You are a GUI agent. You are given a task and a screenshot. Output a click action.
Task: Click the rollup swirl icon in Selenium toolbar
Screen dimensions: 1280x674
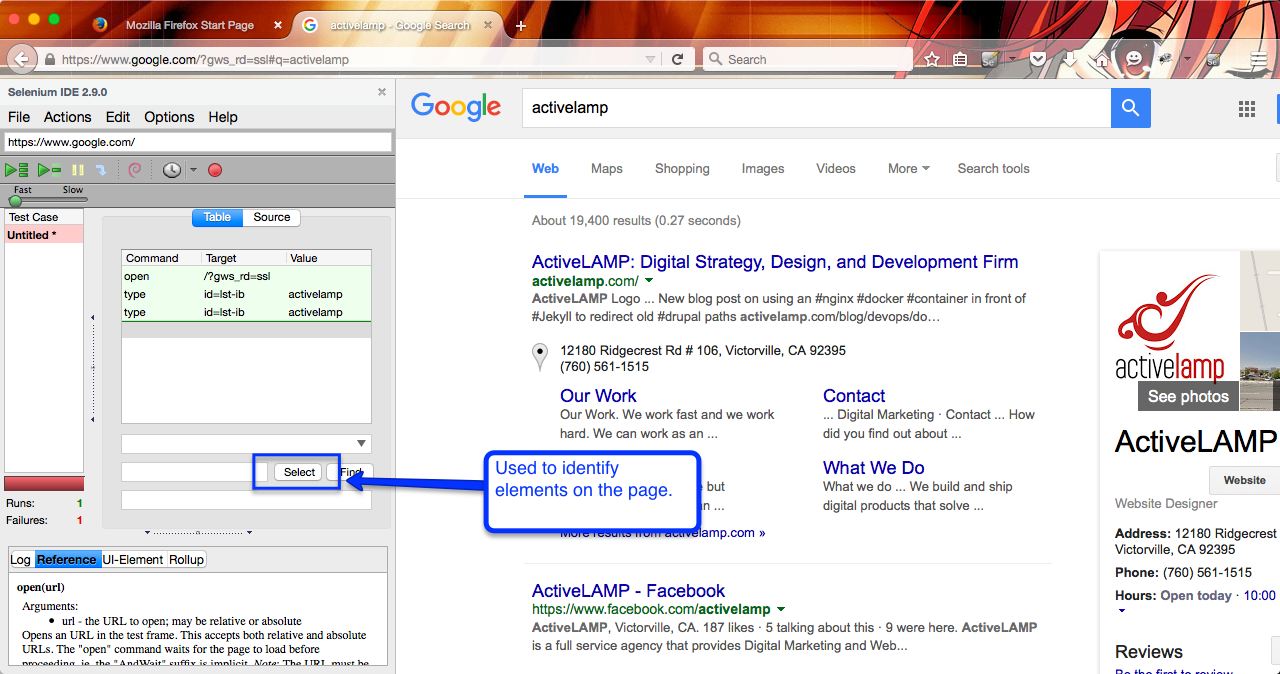135,170
